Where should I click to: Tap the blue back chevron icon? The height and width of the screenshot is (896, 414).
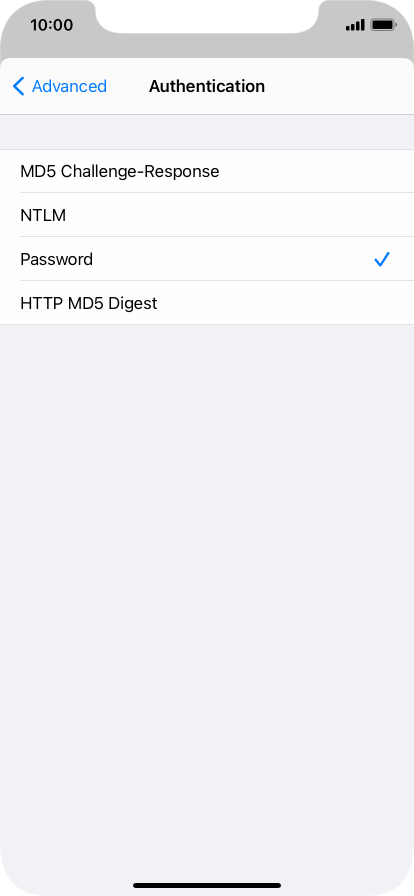coord(18,86)
